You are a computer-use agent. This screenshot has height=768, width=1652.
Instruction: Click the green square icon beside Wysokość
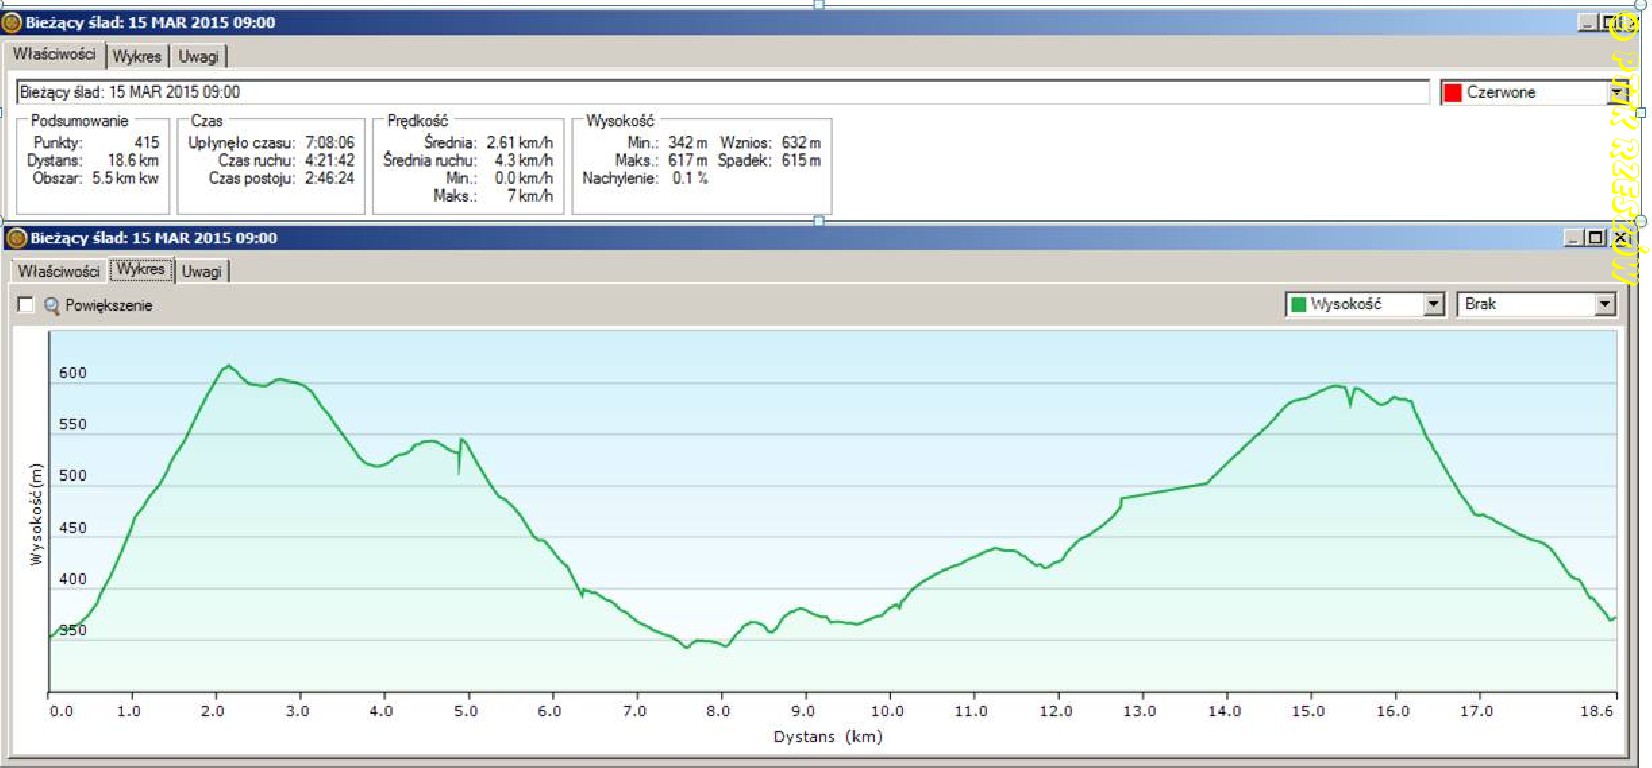tap(1298, 304)
